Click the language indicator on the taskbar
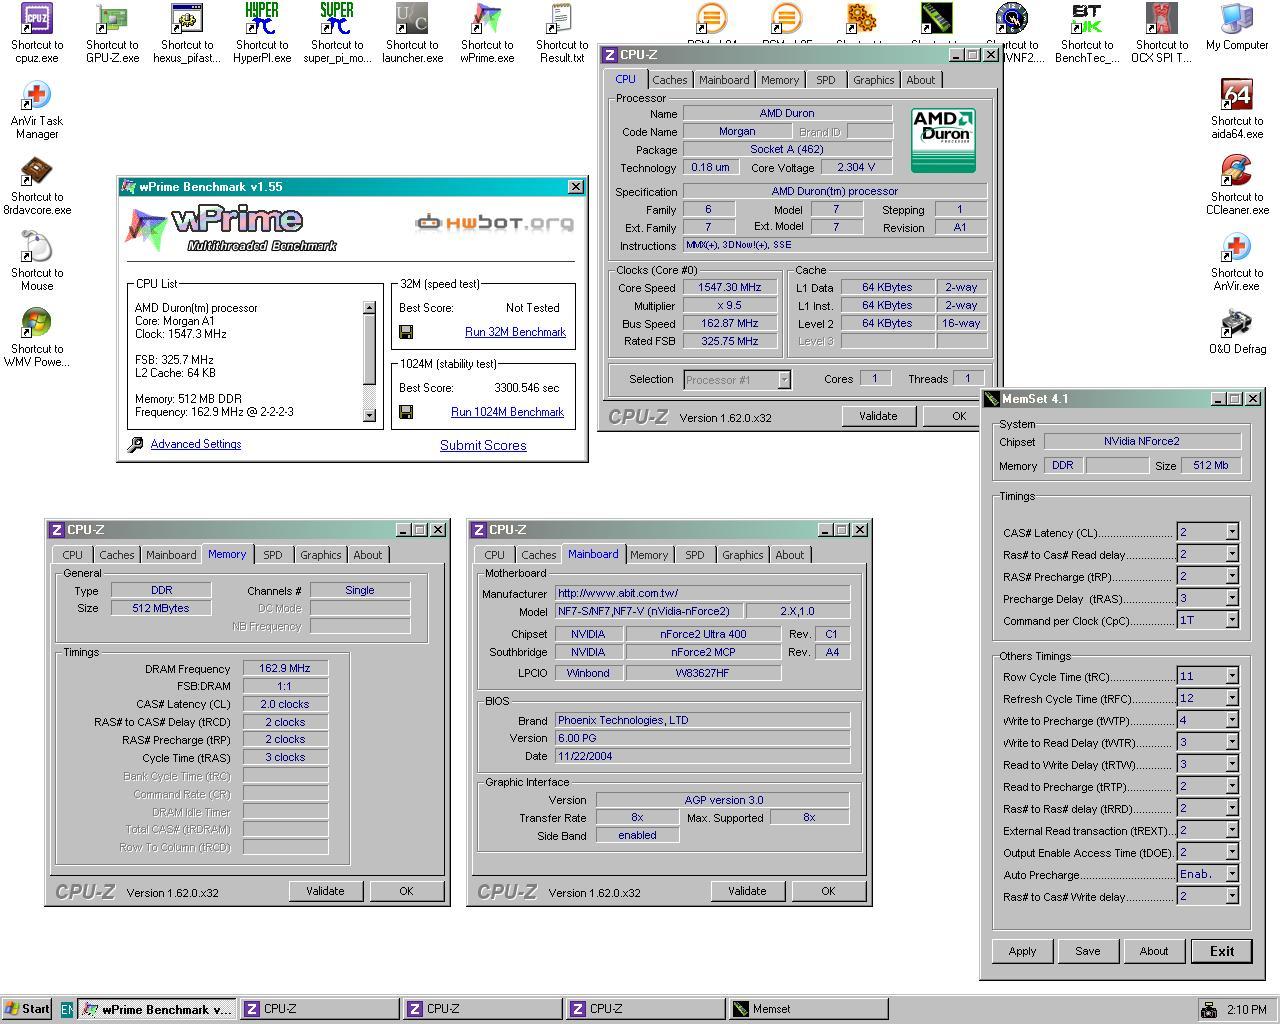Image resolution: width=1280 pixels, height=1024 pixels. tap(67, 1009)
